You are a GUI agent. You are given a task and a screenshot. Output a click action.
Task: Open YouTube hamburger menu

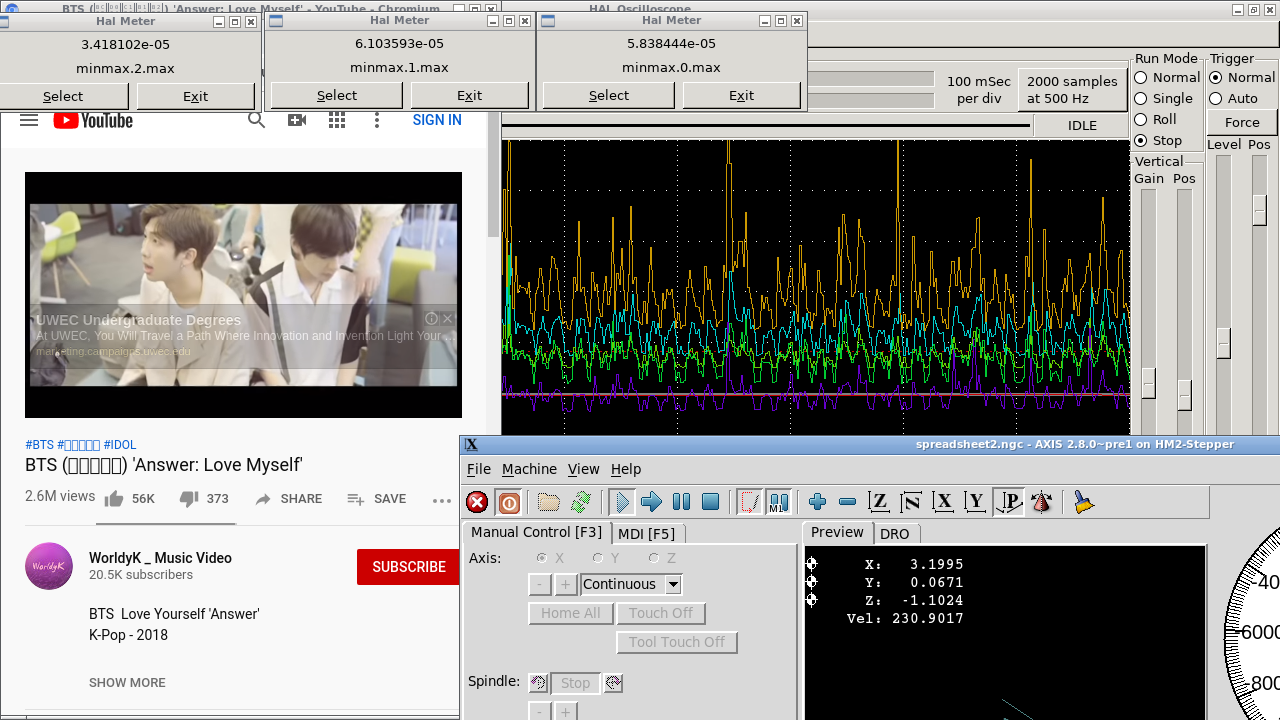pyautogui.click(x=29, y=120)
